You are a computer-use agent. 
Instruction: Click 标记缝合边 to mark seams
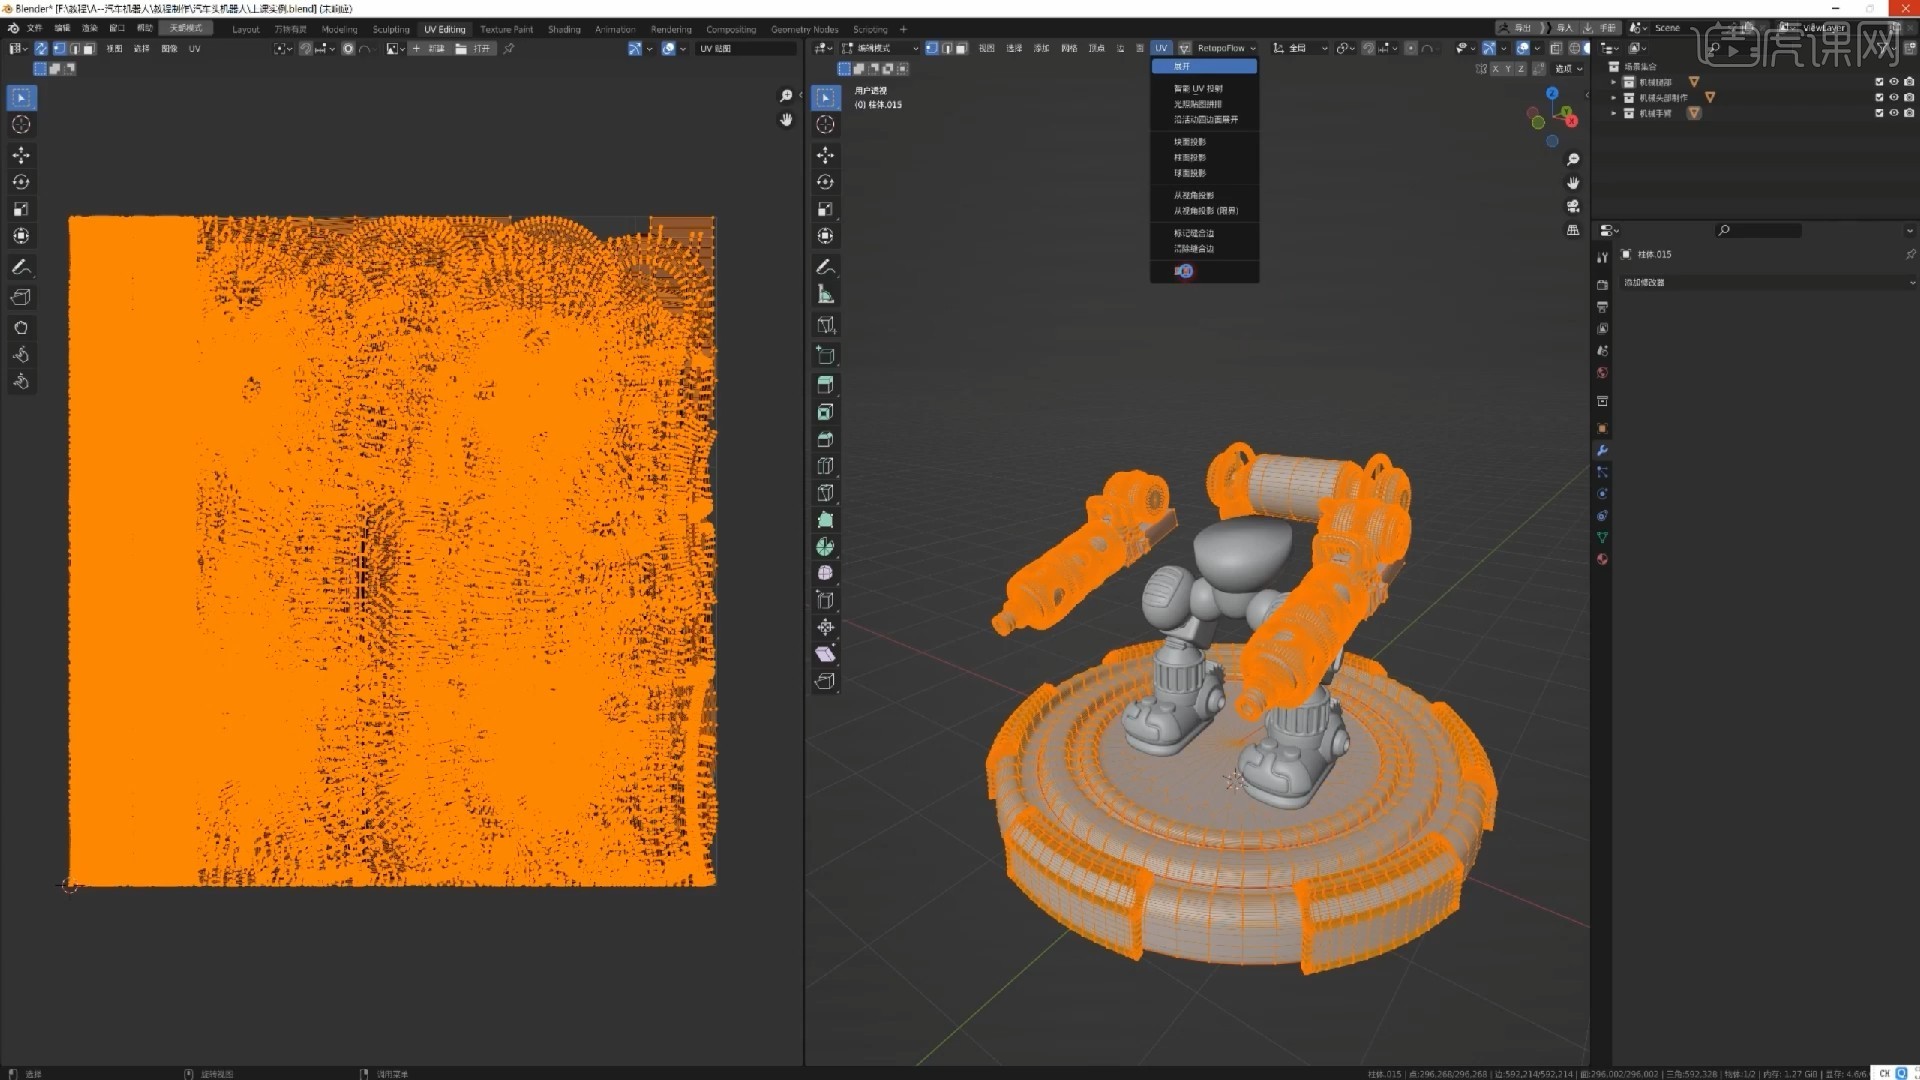tap(1193, 232)
